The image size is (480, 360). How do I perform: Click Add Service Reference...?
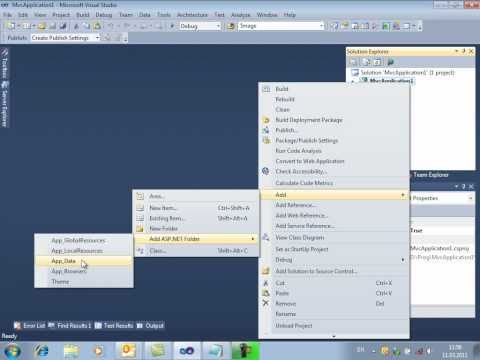(334, 226)
